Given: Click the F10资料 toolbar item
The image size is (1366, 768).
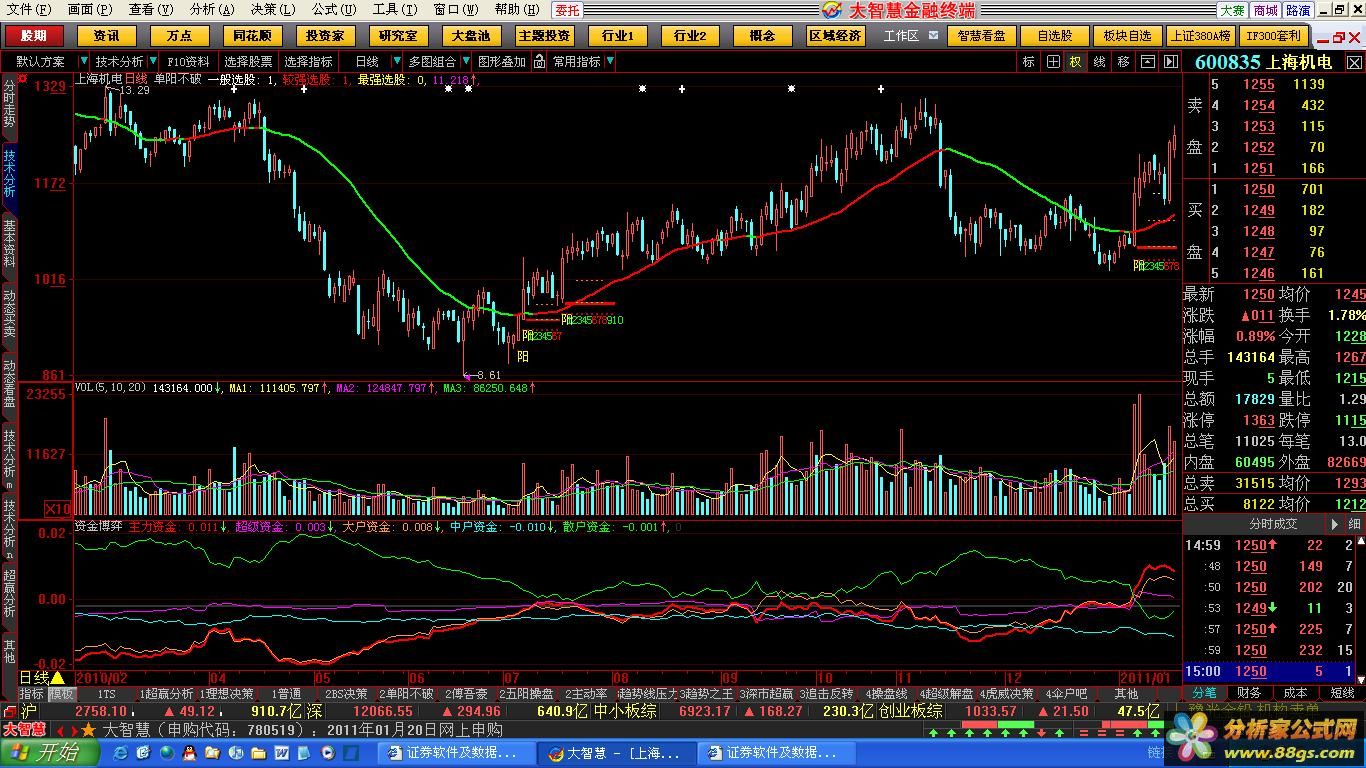Looking at the screenshot, I should click(x=189, y=61).
